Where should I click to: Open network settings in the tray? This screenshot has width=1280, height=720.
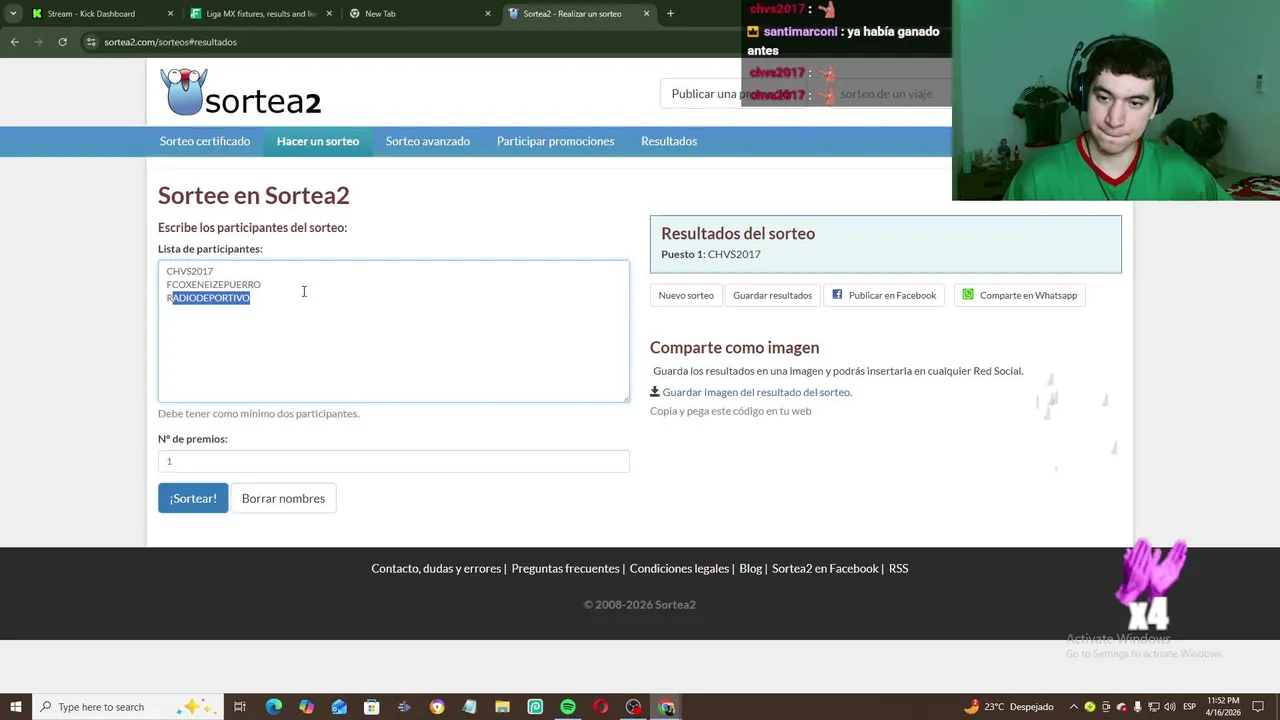coord(1152,707)
